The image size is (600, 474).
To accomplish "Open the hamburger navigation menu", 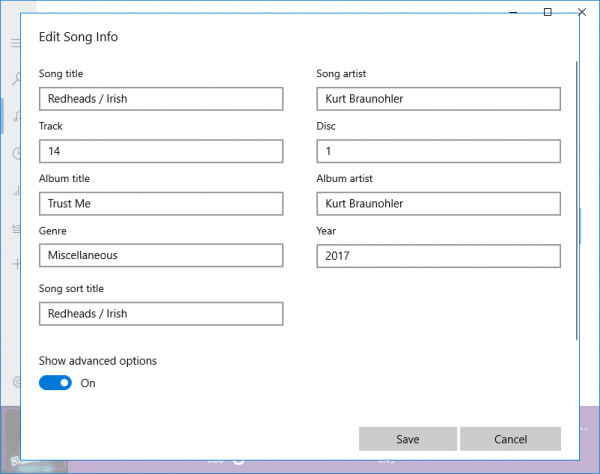I will pyautogui.click(x=15, y=43).
